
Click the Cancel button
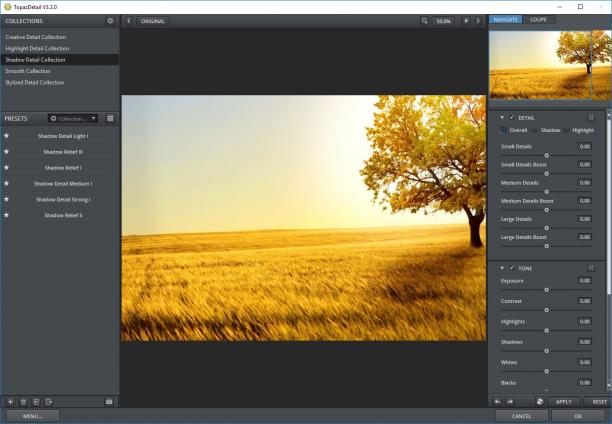coord(521,416)
